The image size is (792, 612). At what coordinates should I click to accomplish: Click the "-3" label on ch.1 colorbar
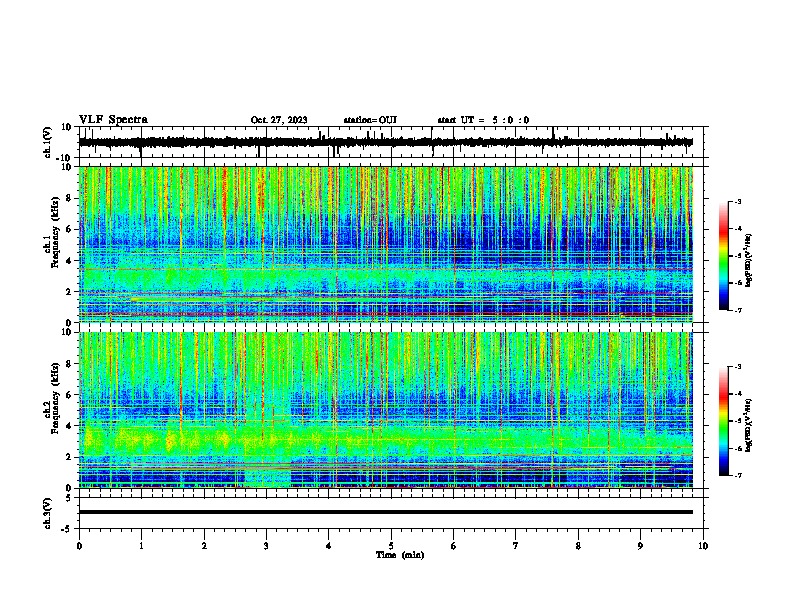point(738,201)
